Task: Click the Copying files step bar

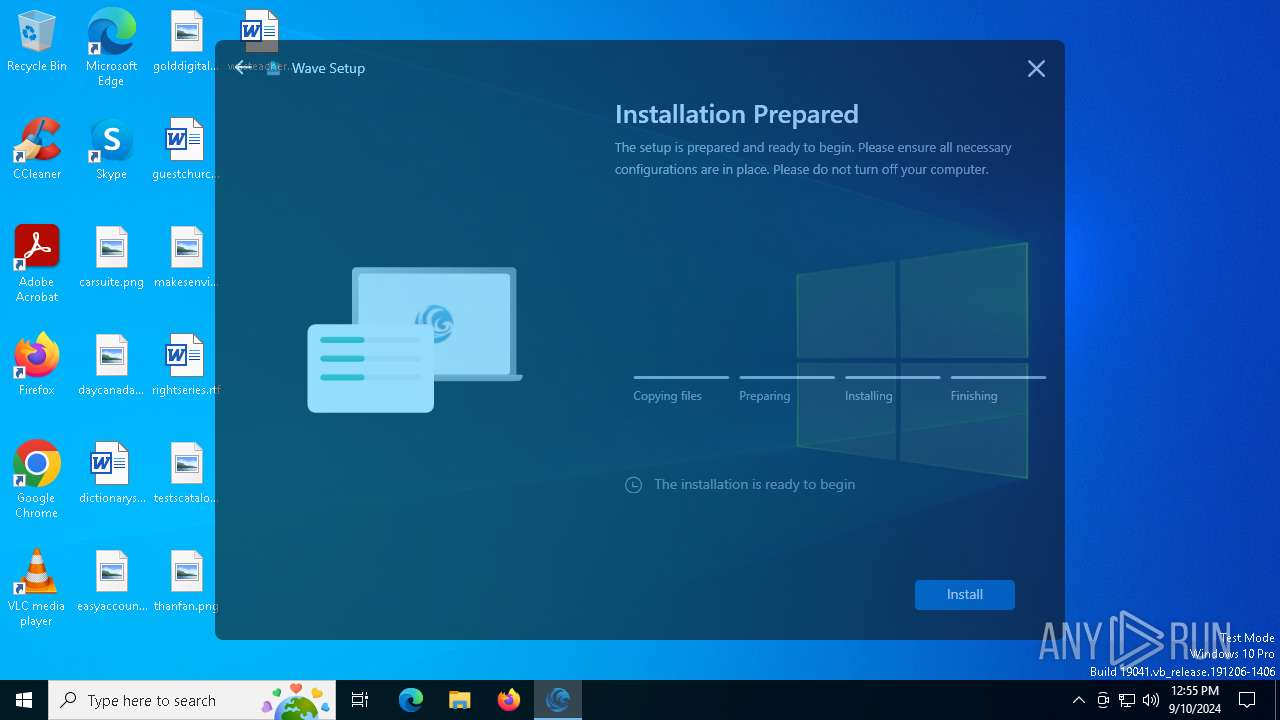Action: point(681,377)
